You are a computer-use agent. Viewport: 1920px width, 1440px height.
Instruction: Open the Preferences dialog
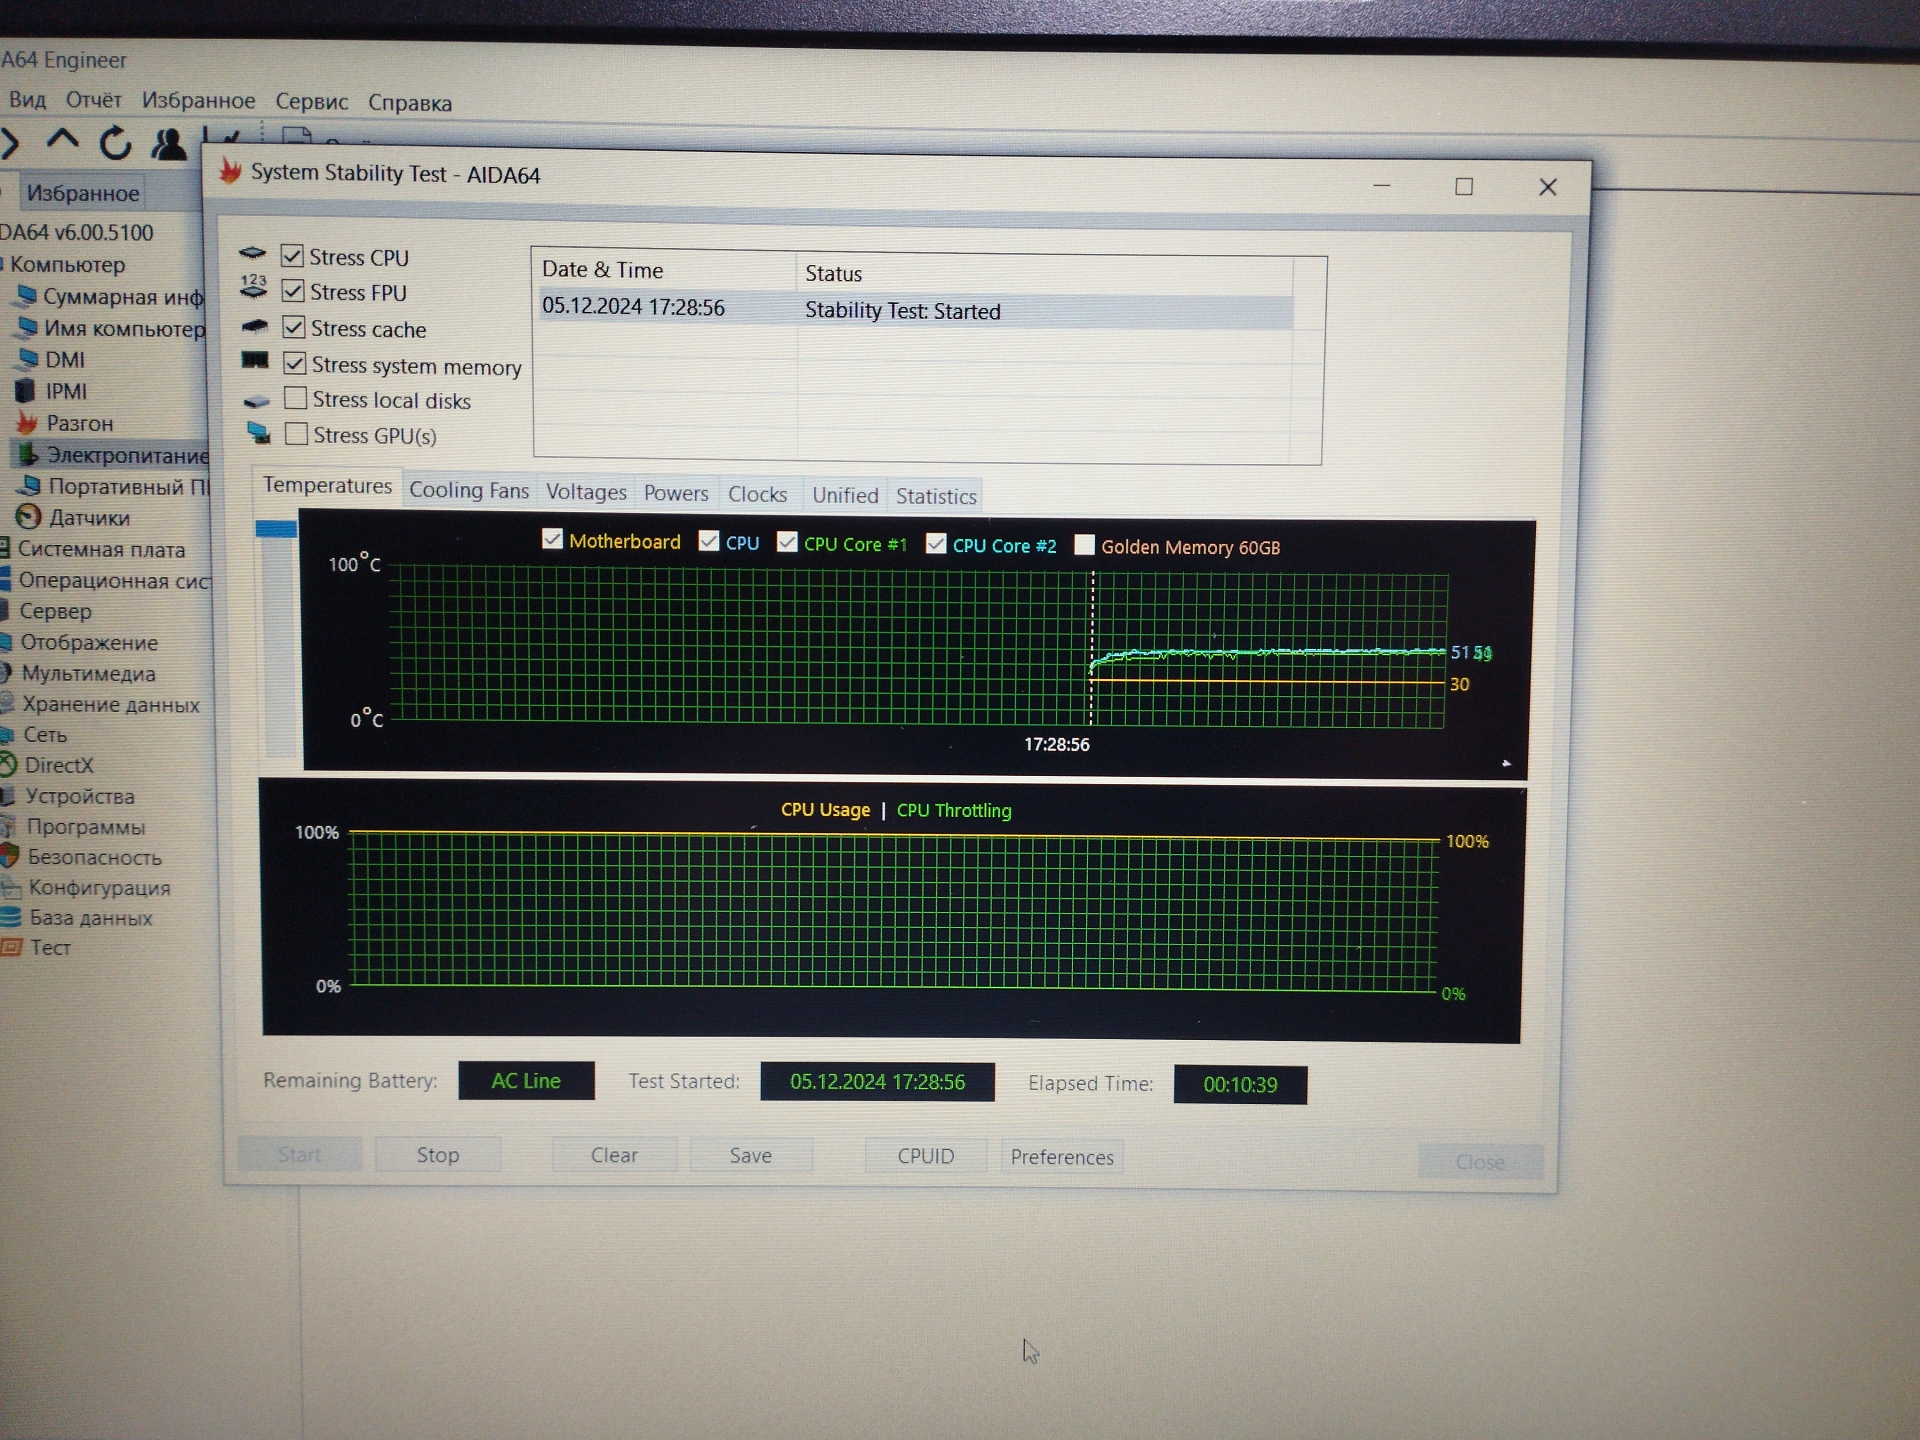coord(1062,1157)
